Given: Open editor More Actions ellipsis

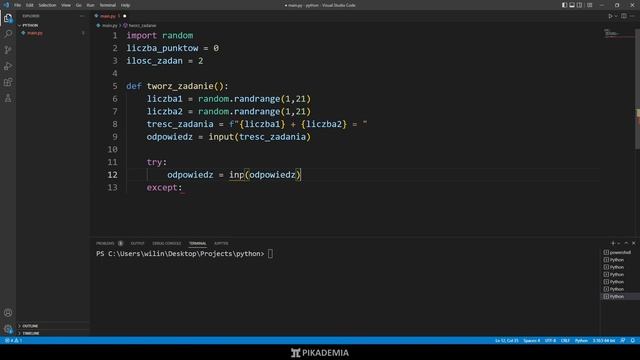Looking at the screenshot, I should (x=632, y=16).
